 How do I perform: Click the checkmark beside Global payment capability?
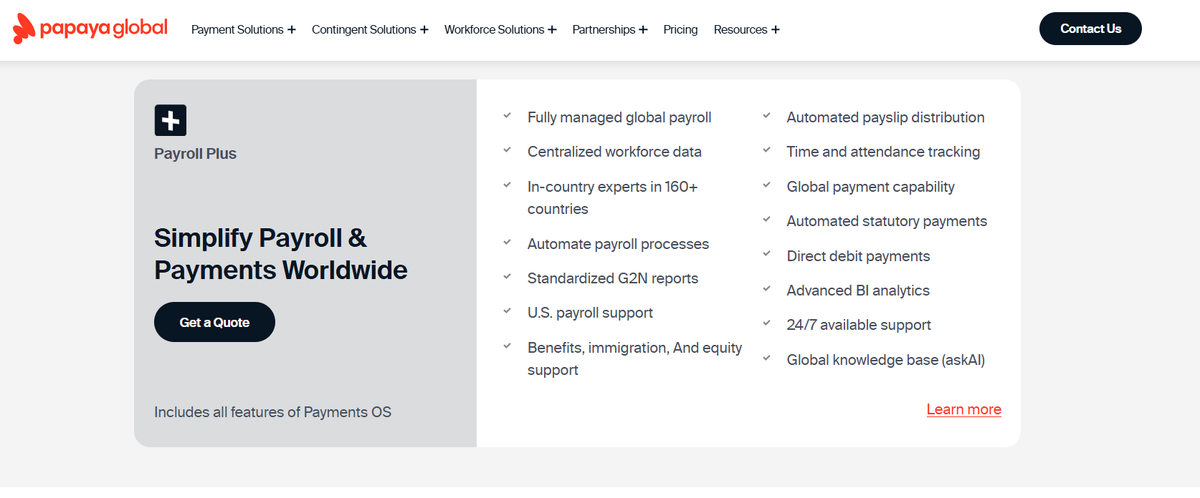point(767,185)
